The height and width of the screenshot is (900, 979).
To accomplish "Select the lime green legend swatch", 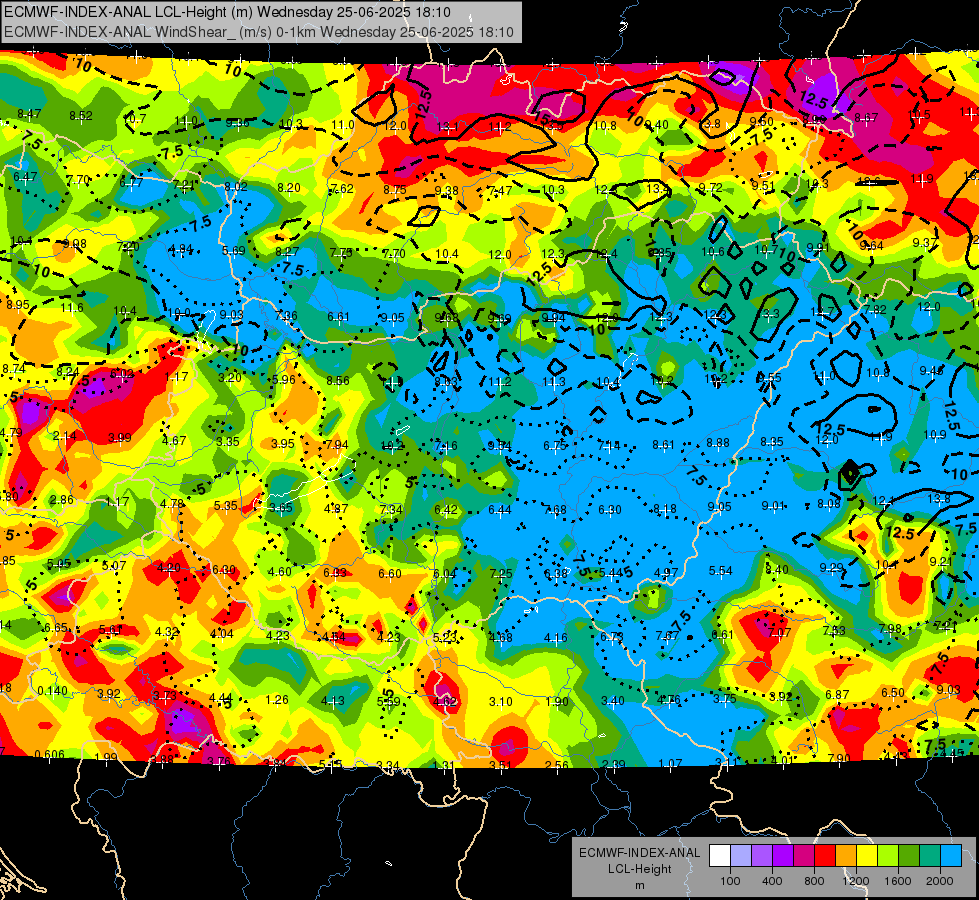I will tap(888, 856).
